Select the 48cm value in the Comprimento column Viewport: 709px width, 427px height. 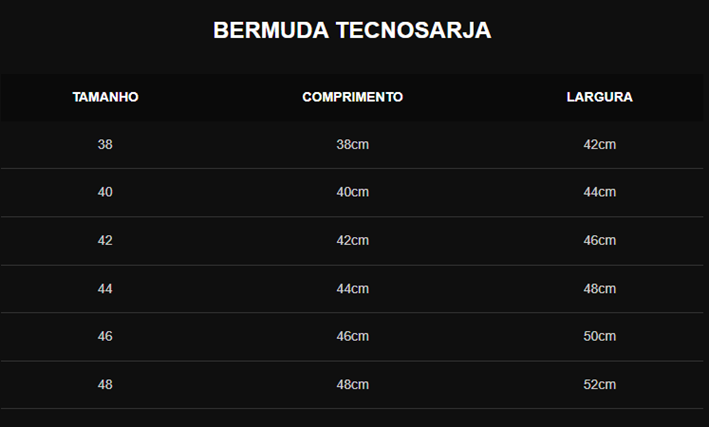pos(352,384)
